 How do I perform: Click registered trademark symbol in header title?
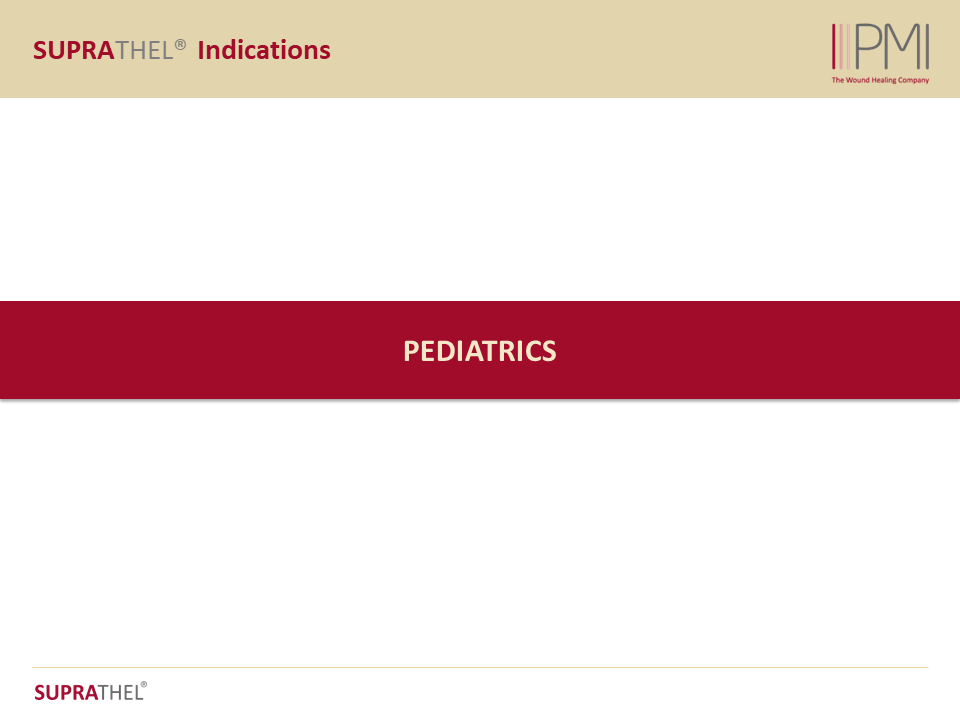tap(180, 44)
